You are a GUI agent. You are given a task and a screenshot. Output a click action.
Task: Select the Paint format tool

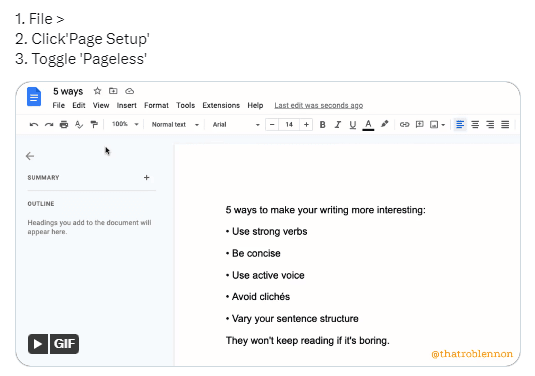[x=94, y=125]
